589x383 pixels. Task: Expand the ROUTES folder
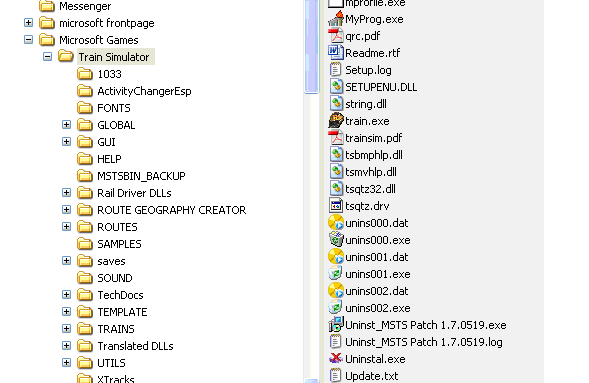pos(66,227)
